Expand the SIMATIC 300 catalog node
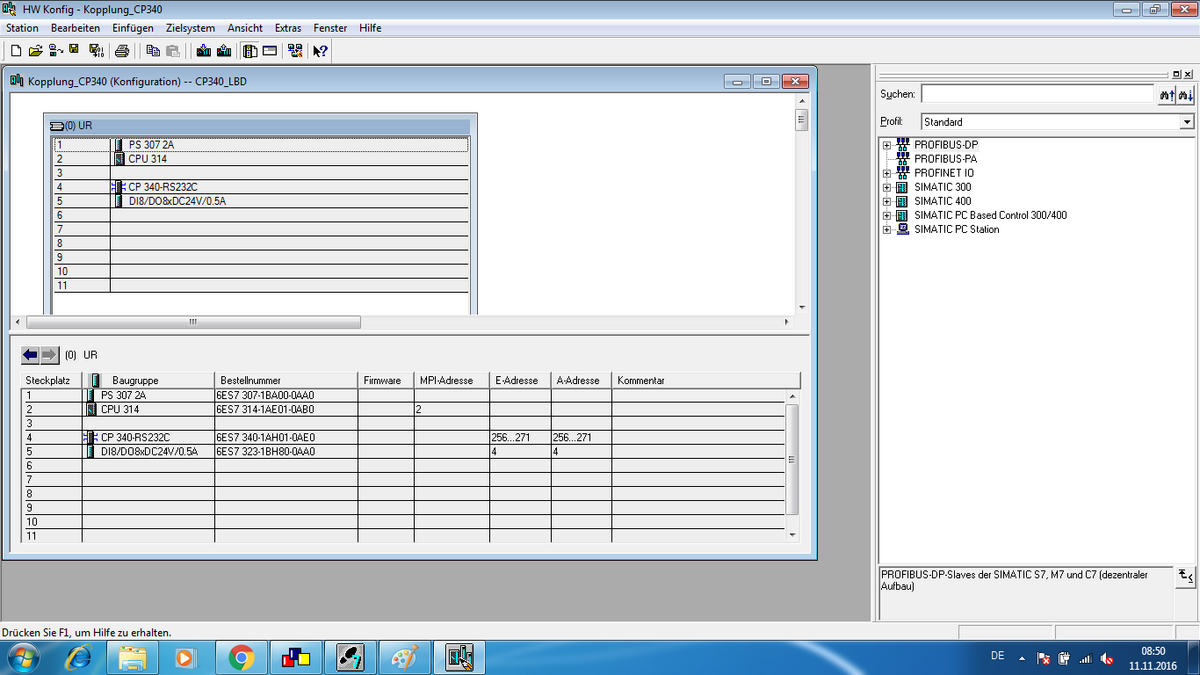Screen dimensions: 1200x675 [x=886, y=187]
